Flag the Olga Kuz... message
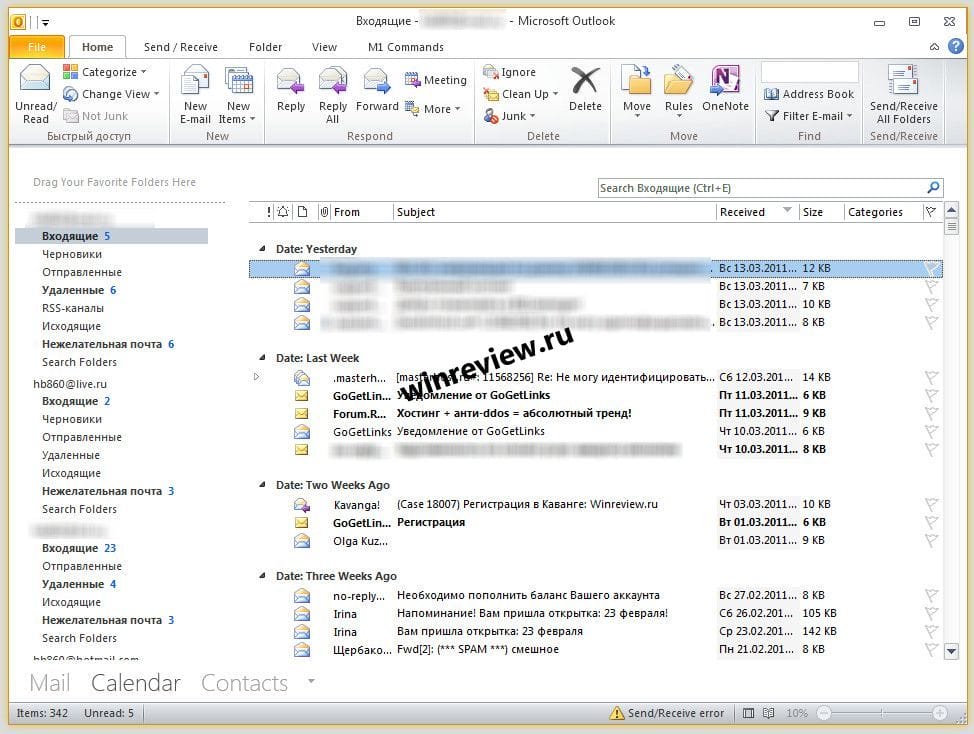This screenshot has width=974, height=734. coord(931,540)
